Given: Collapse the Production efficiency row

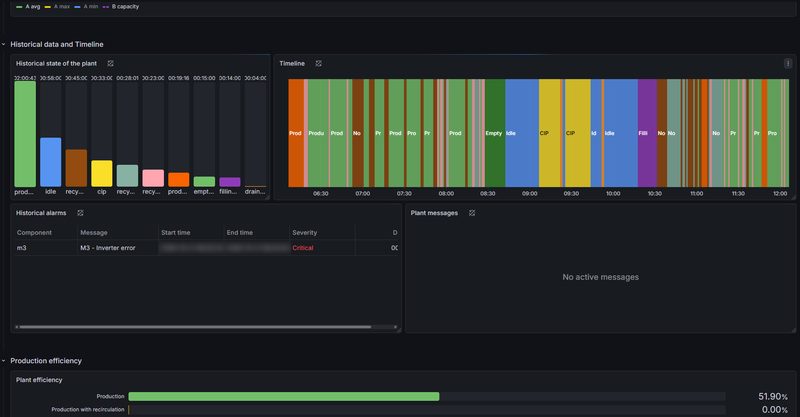Looking at the screenshot, I should pyautogui.click(x=4, y=361).
